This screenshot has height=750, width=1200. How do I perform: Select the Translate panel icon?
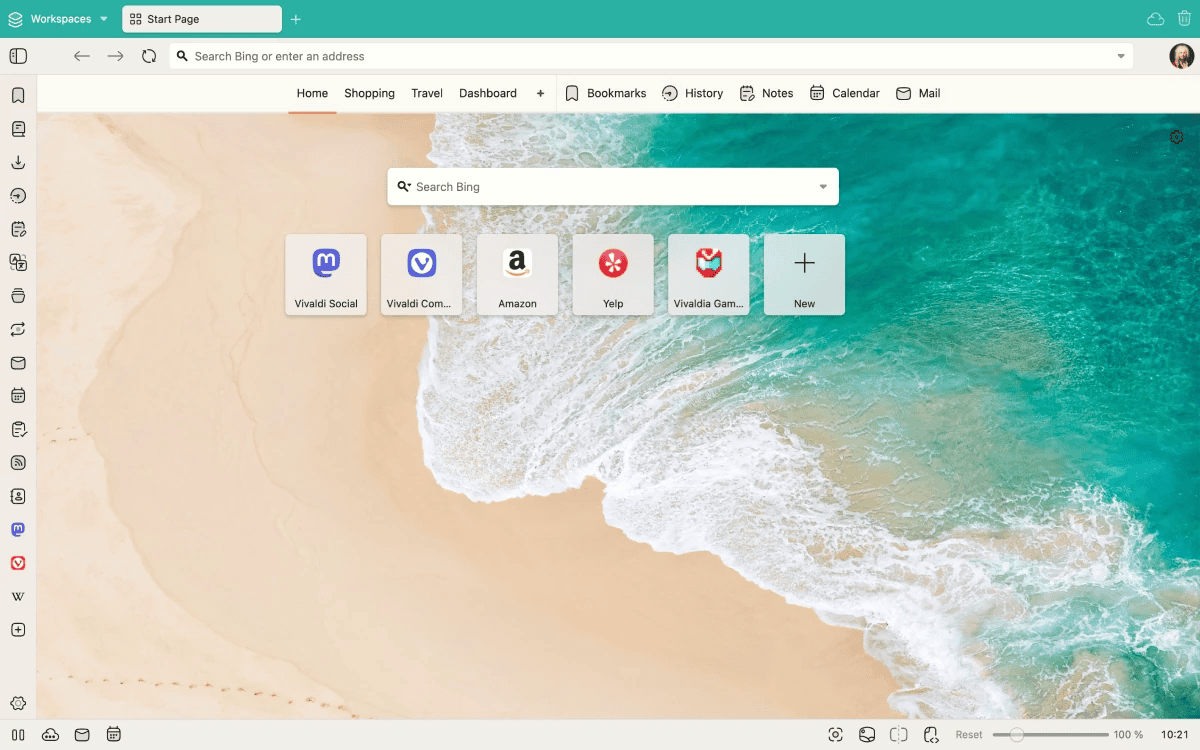point(18,262)
